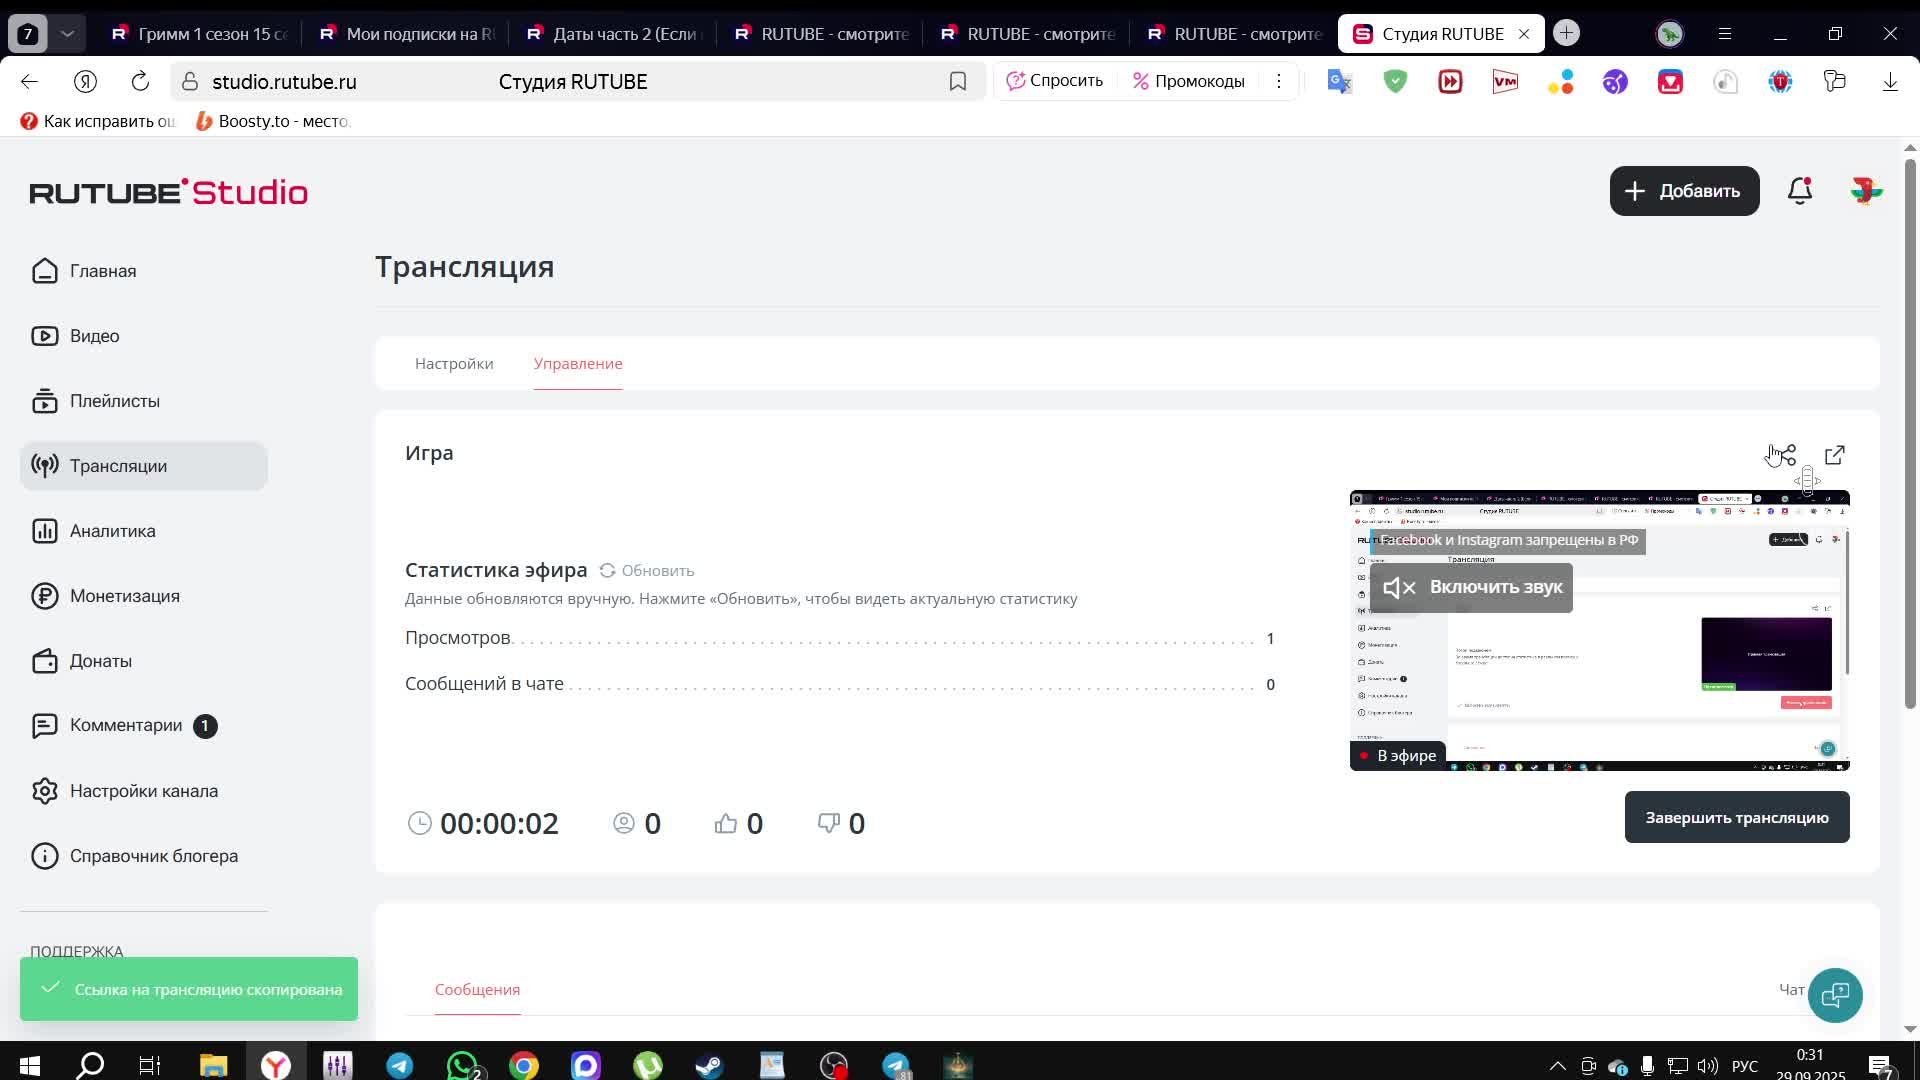Expand the tab list dropdown arrow
Screen dimensions: 1920x1080
tap(67, 34)
